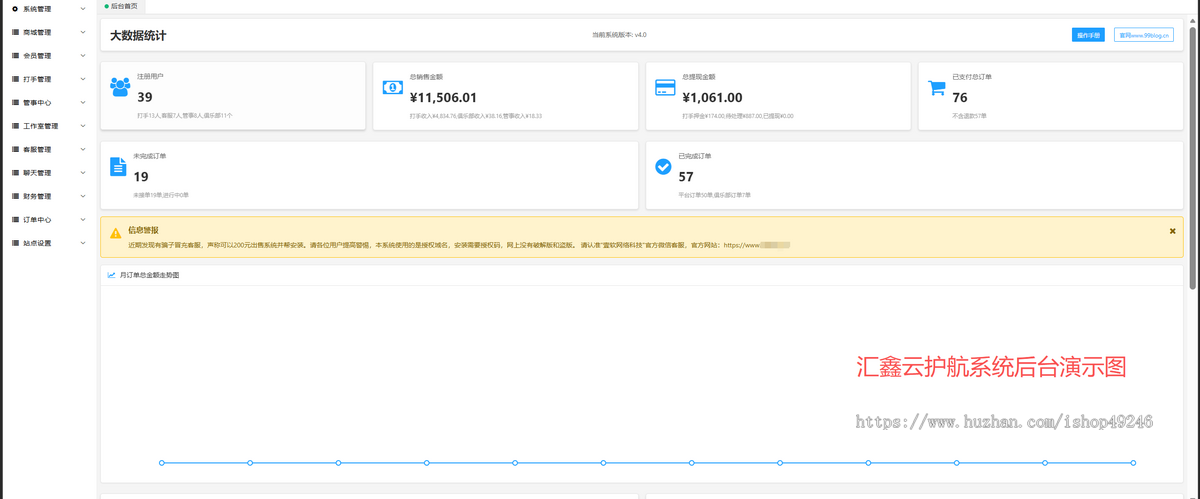The height and width of the screenshot is (499, 1200).
Task: Click the paid orders count 76
Action: pos(960,98)
